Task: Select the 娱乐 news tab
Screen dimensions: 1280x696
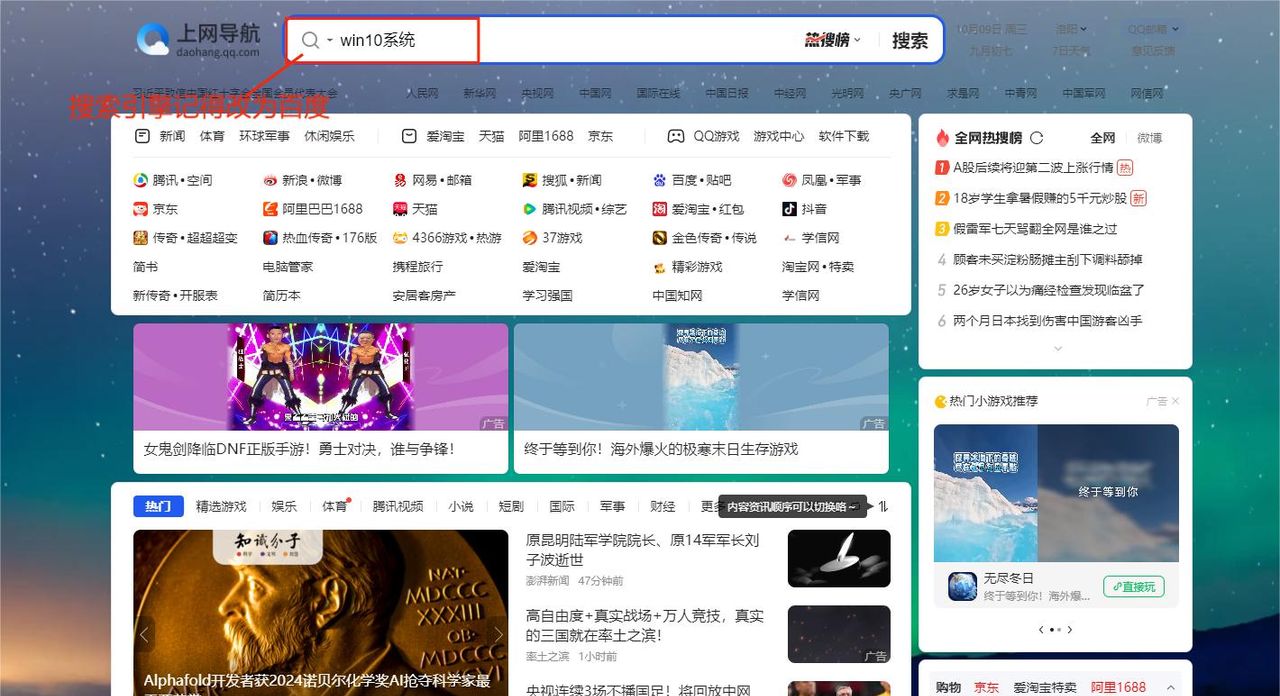Action: coord(284,507)
